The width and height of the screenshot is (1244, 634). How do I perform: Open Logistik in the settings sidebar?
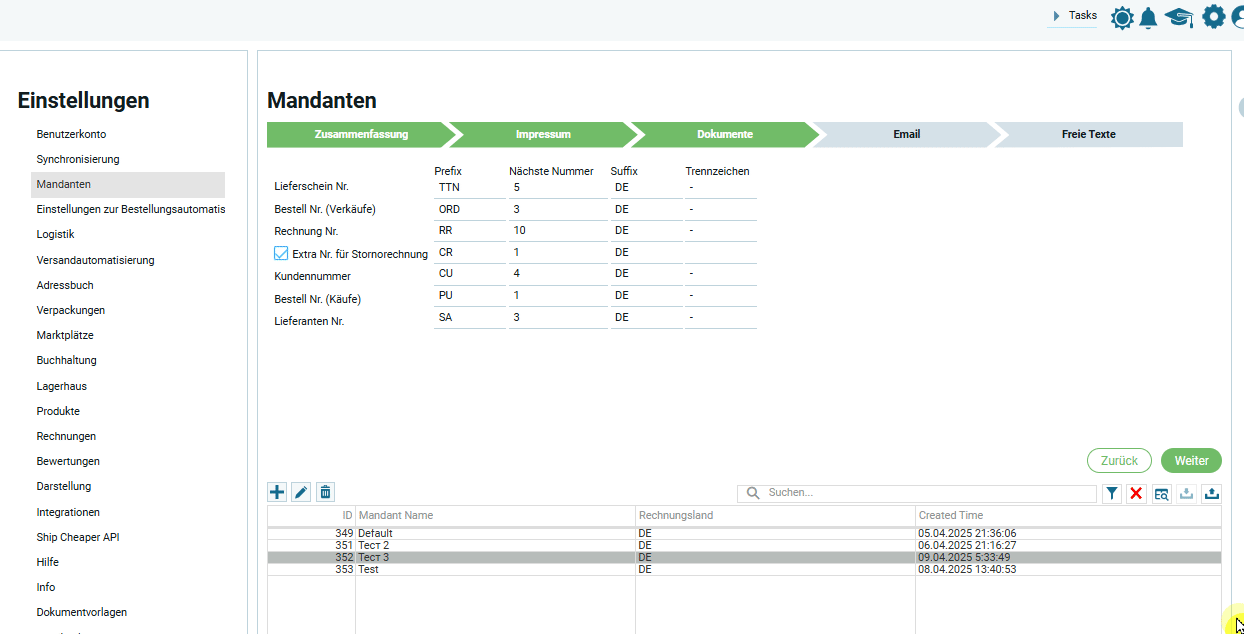click(56, 234)
